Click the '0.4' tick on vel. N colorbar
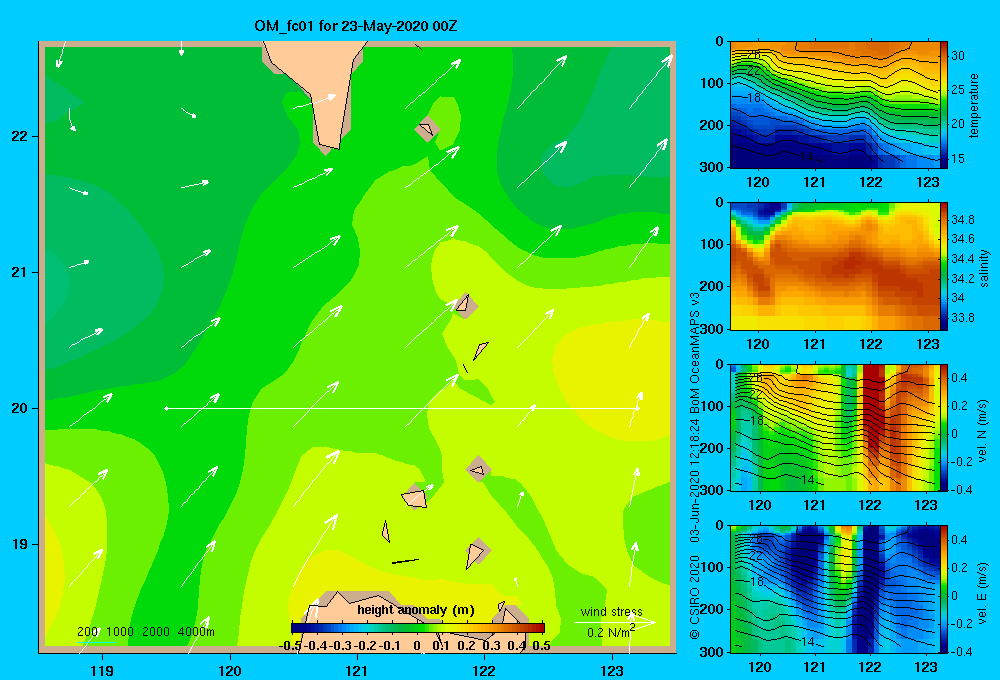This screenshot has height=680, width=1000. [x=959, y=378]
